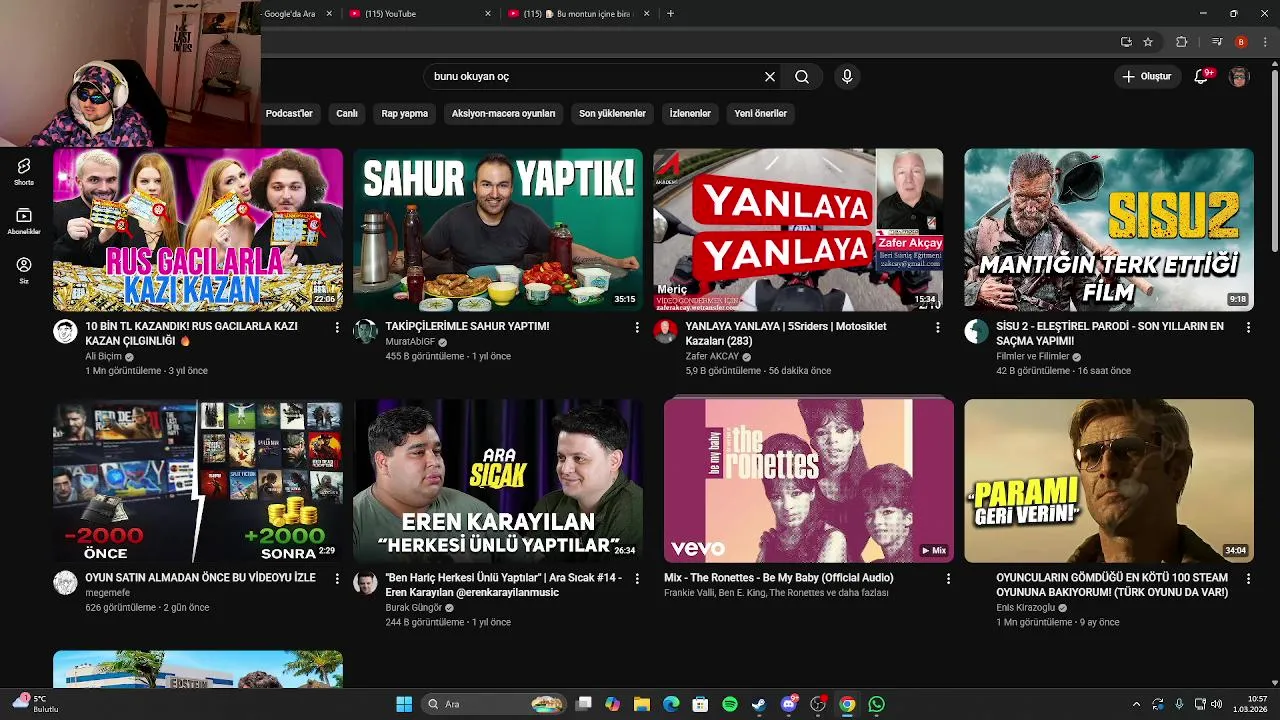Open Eren Karayılan Ara Sıcak thumbnail
This screenshot has height=720, width=1280.
pos(498,481)
